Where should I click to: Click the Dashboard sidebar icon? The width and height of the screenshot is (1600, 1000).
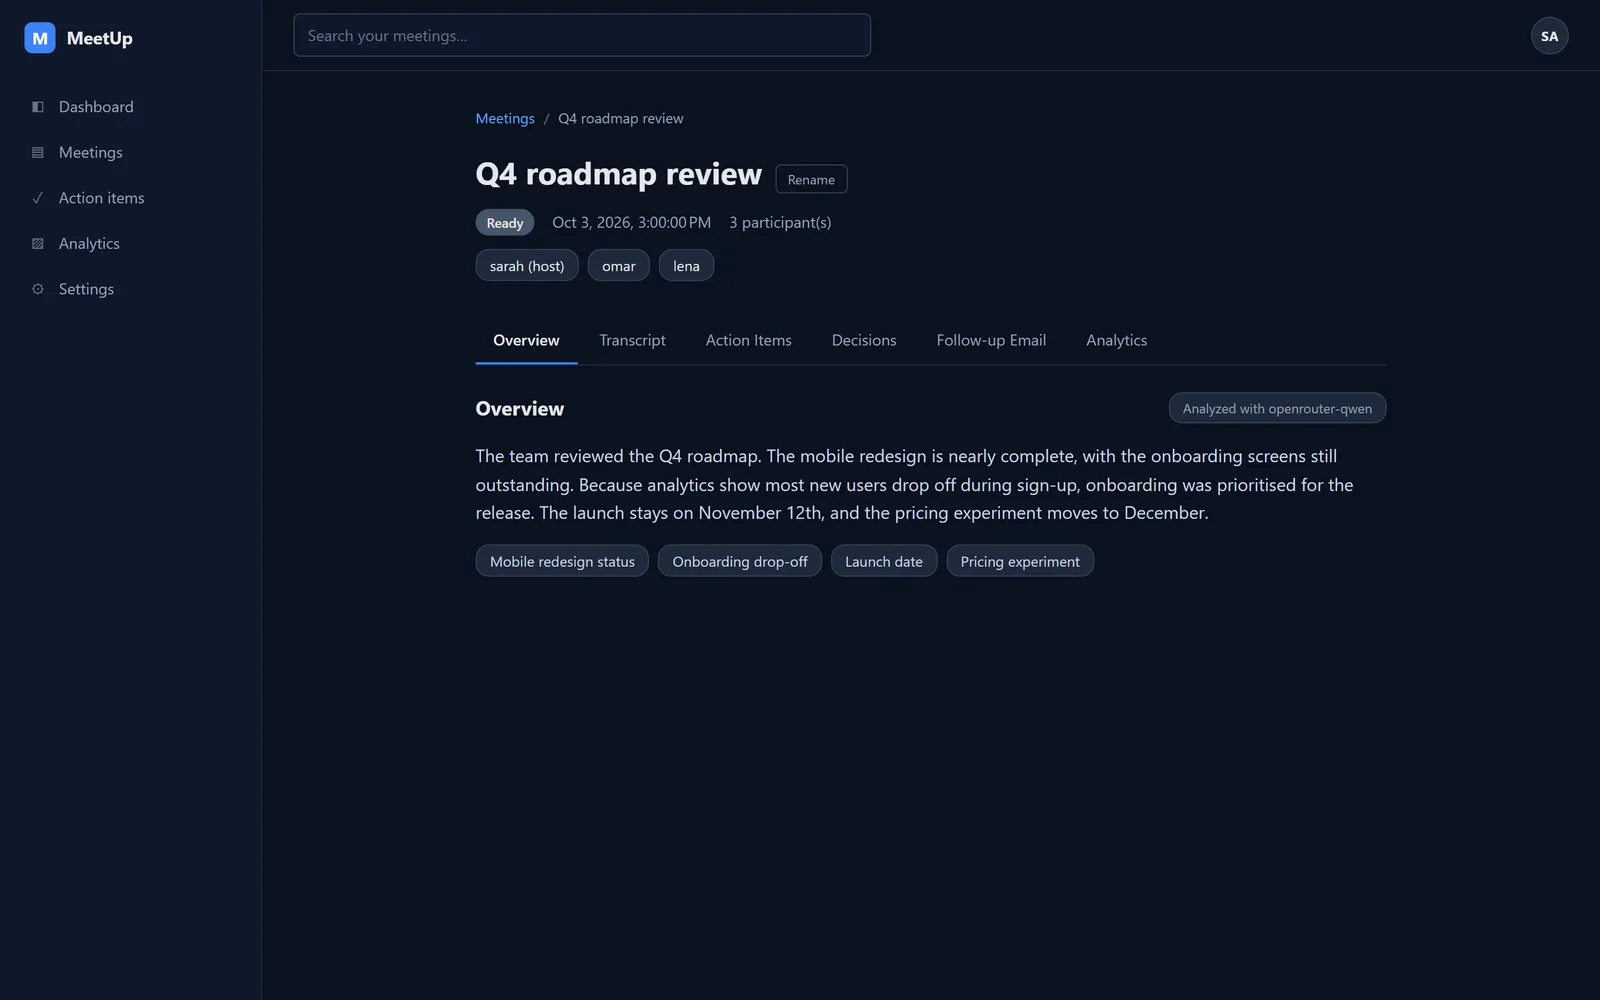click(x=38, y=107)
